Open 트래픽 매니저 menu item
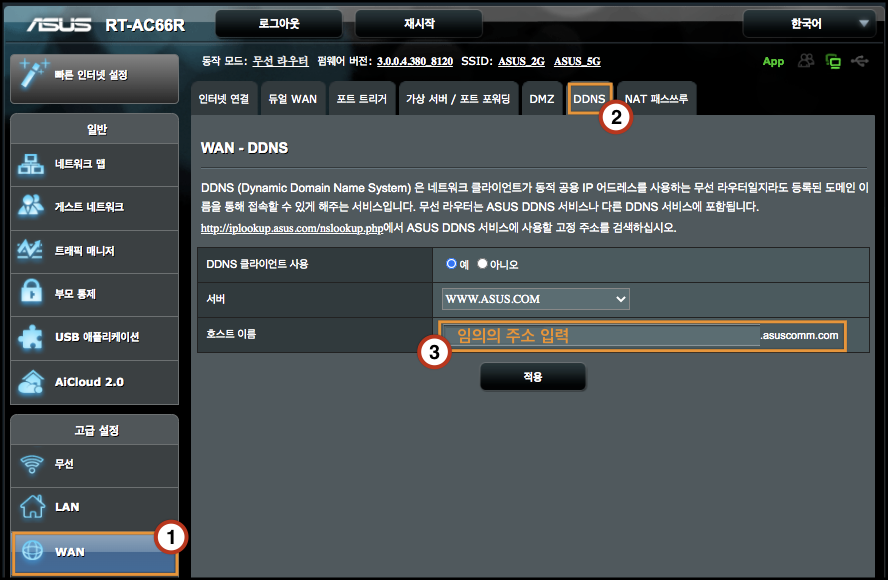This screenshot has width=888, height=580. click(x=95, y=251)
